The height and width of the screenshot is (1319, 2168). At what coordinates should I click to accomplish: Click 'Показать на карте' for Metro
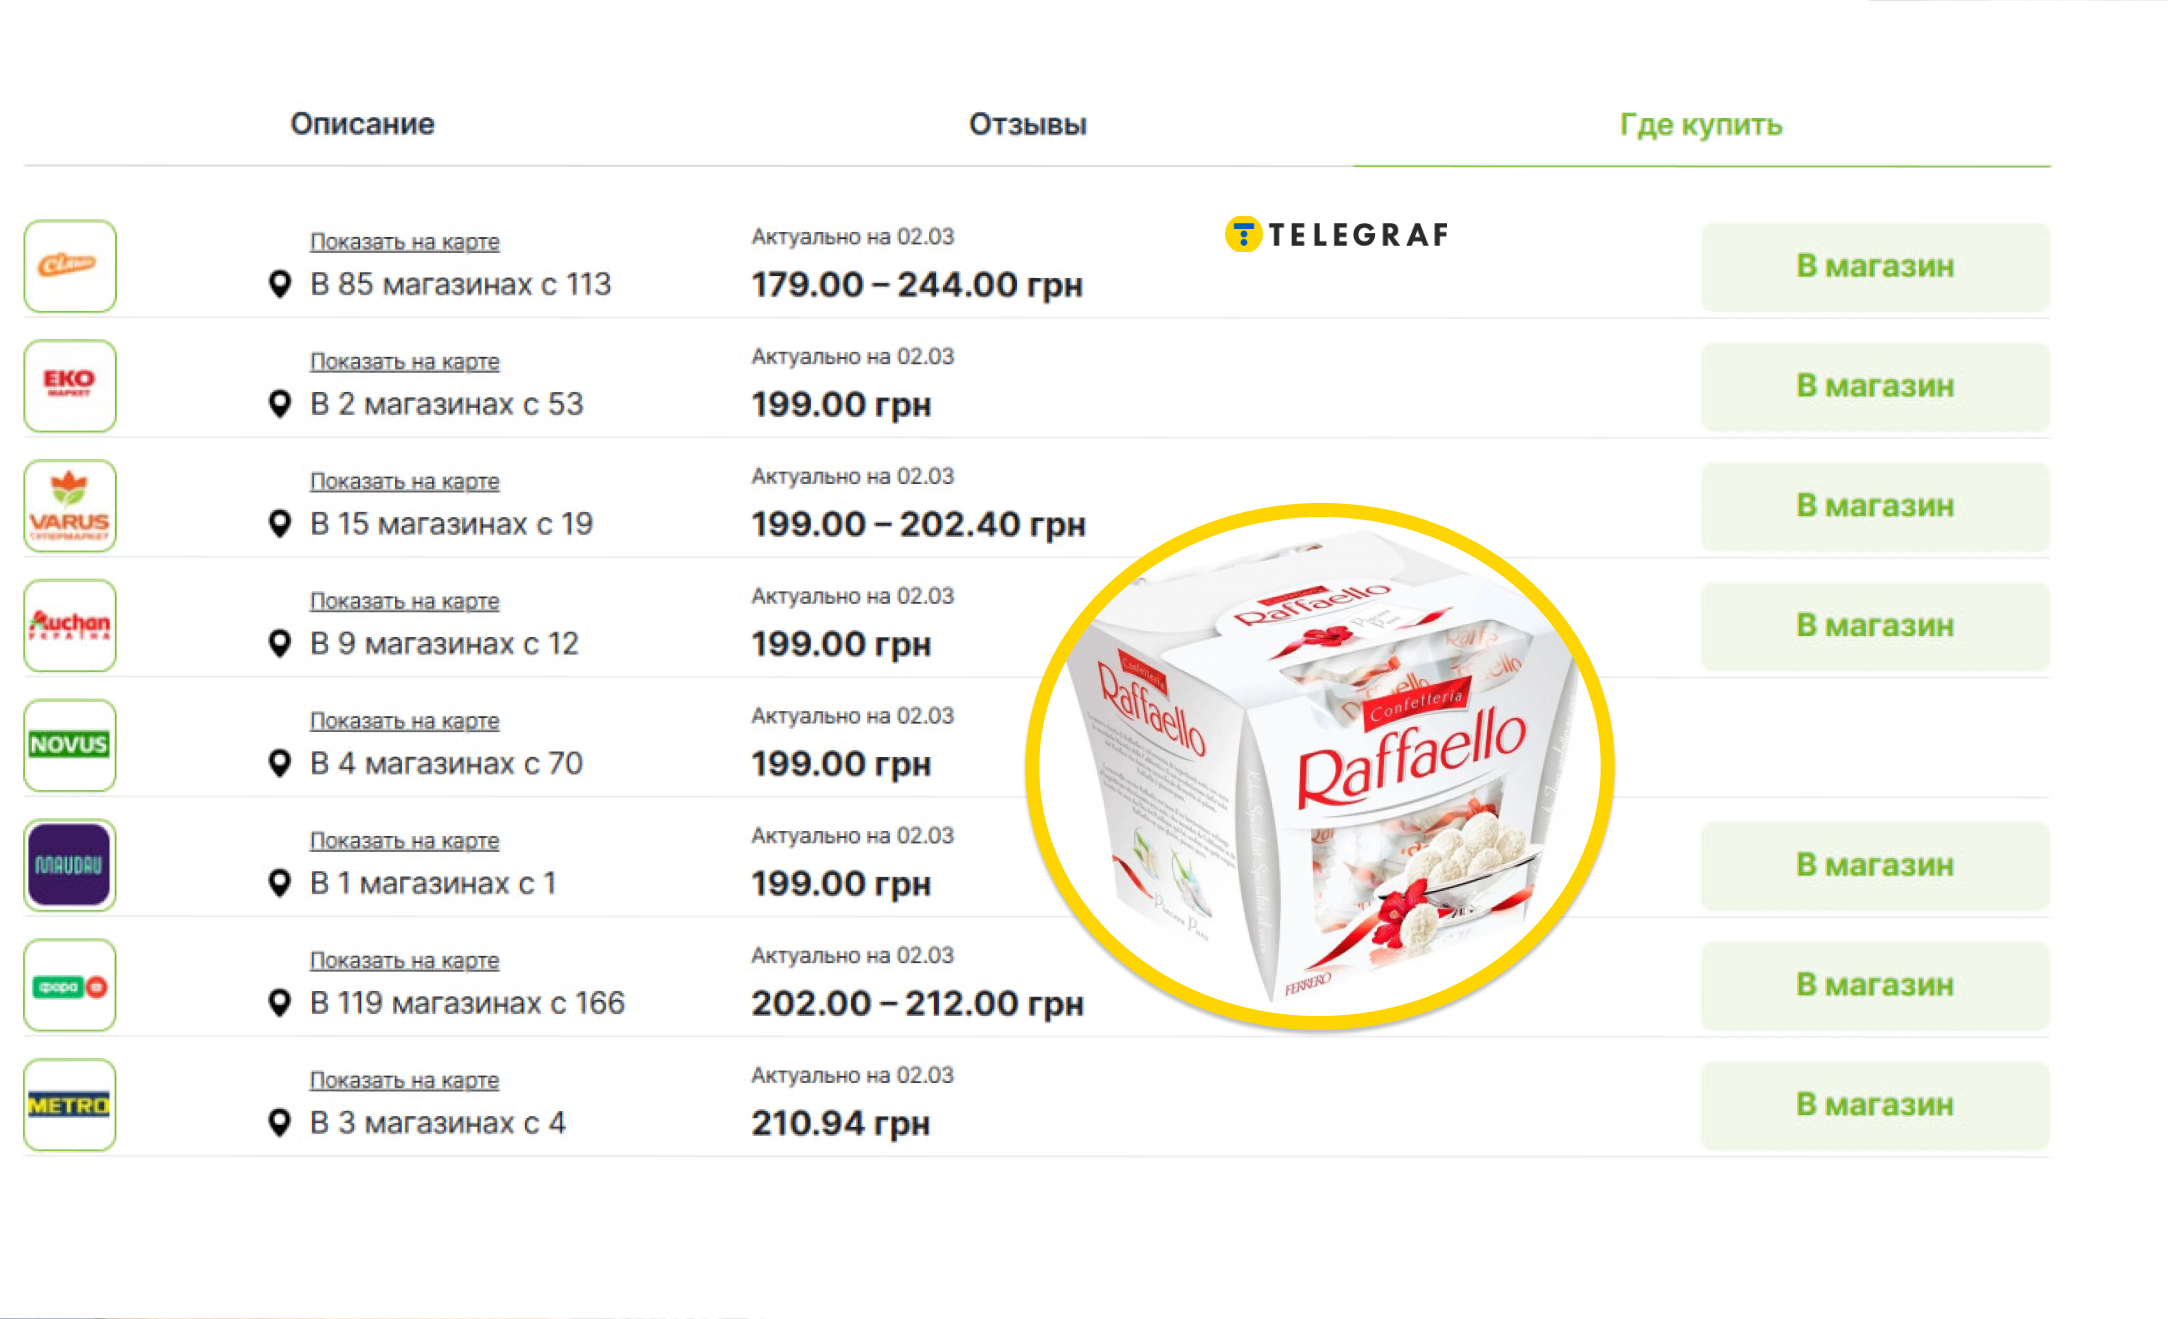[x=404, y=1081]
